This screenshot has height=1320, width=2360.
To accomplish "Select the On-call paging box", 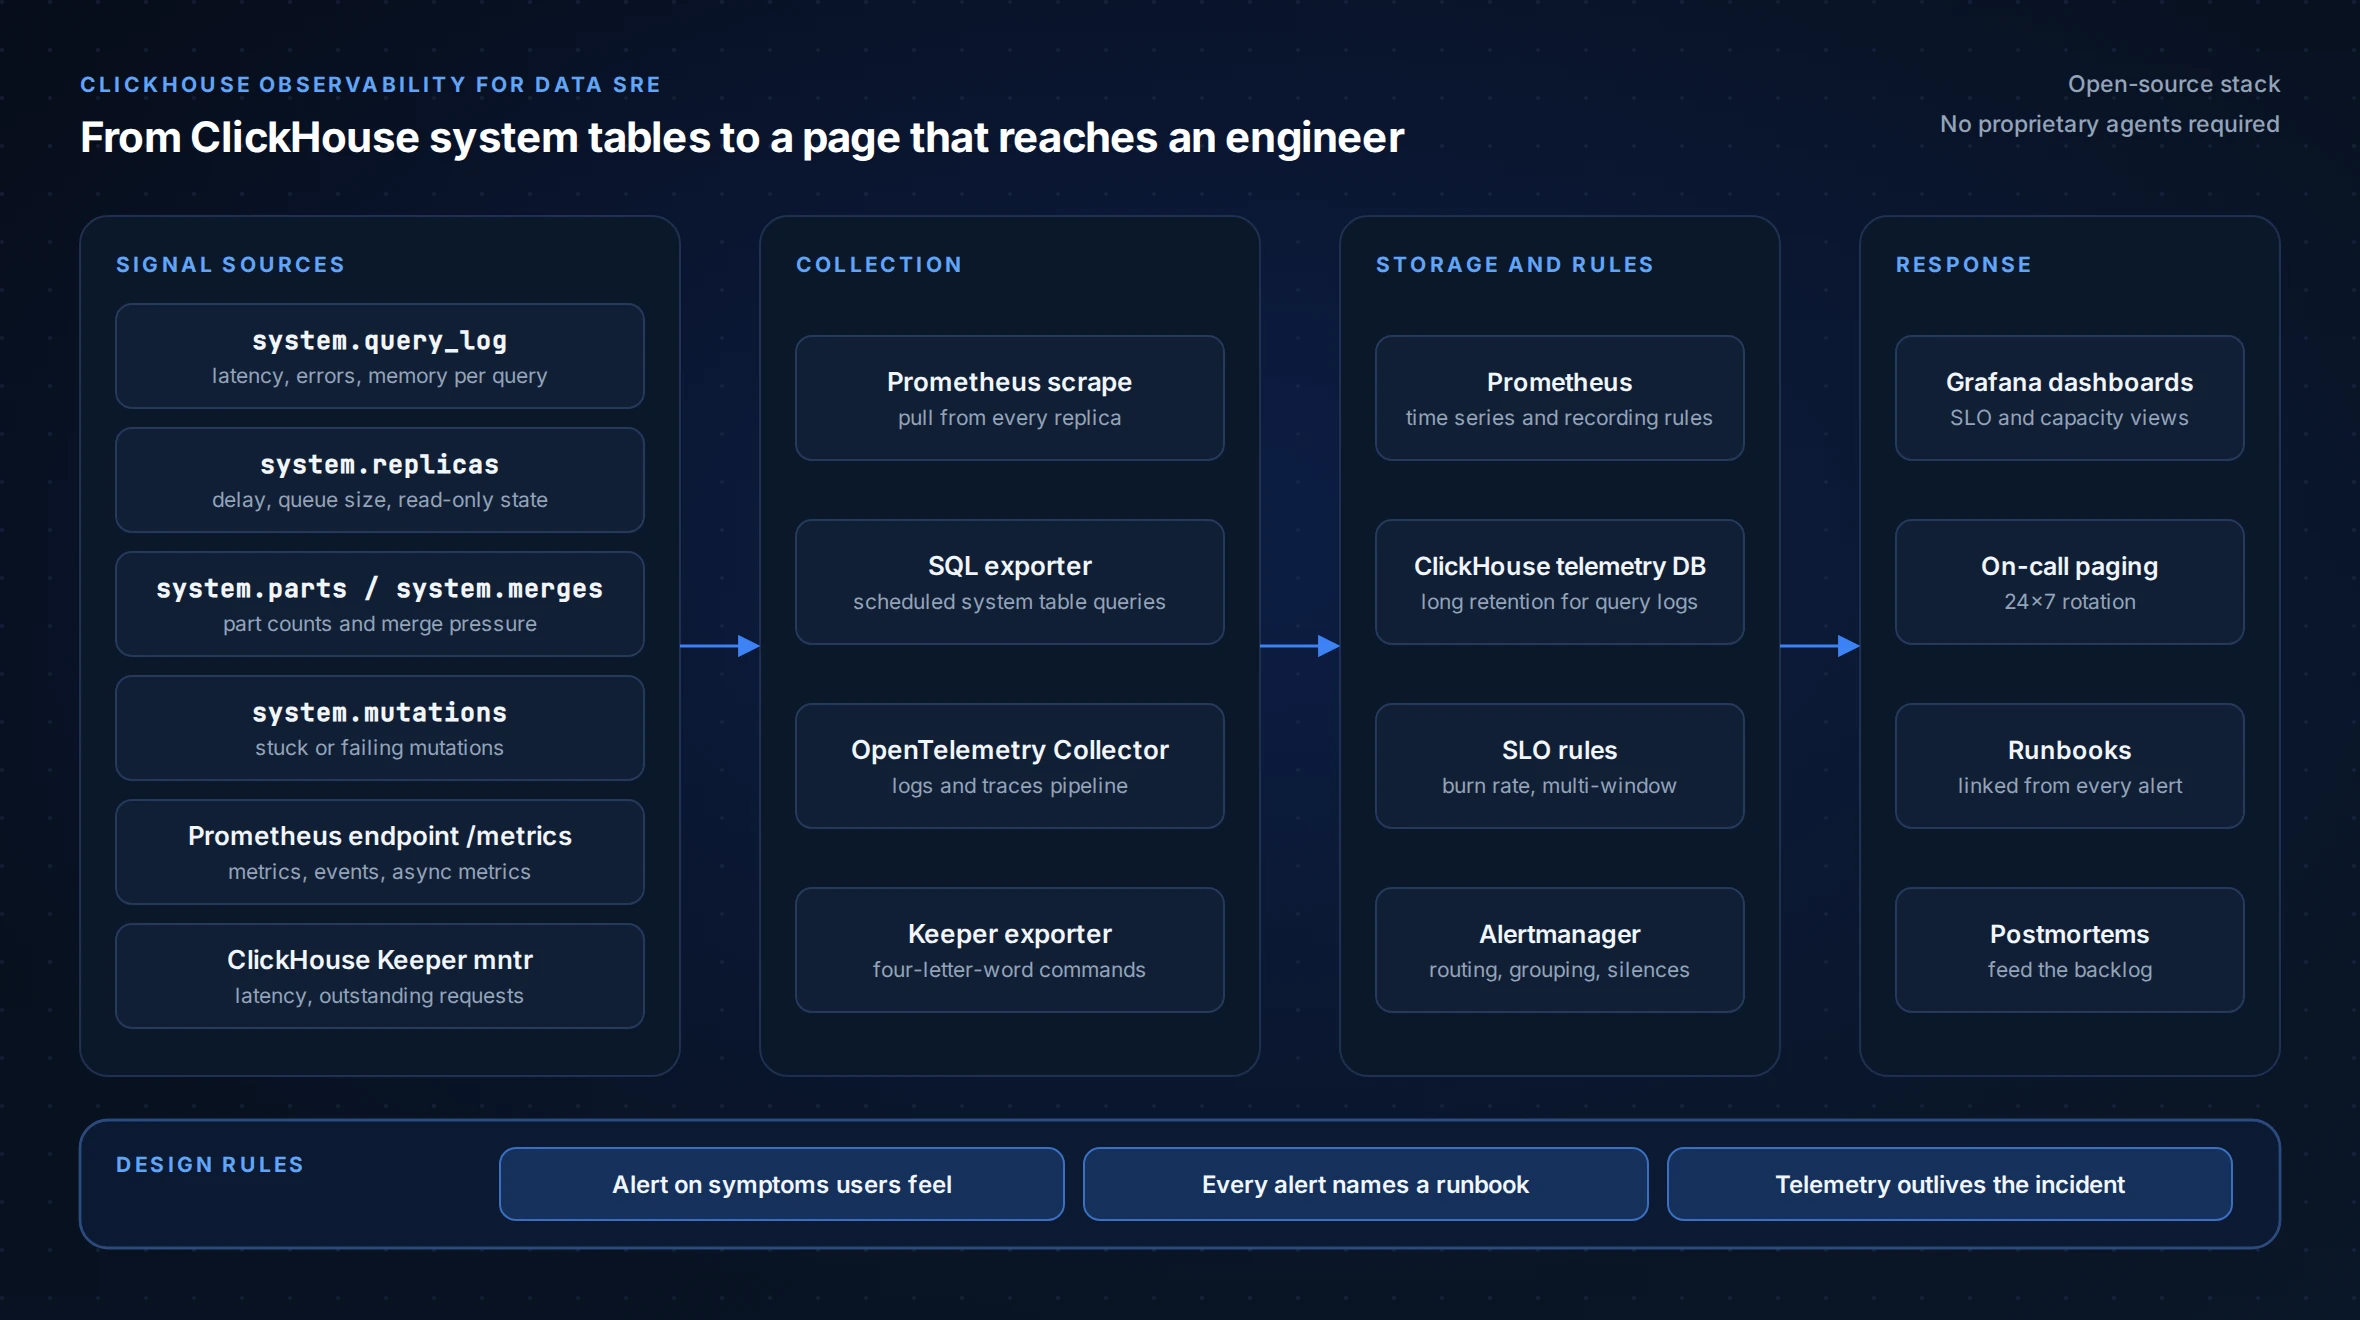I will (2070, 582).
